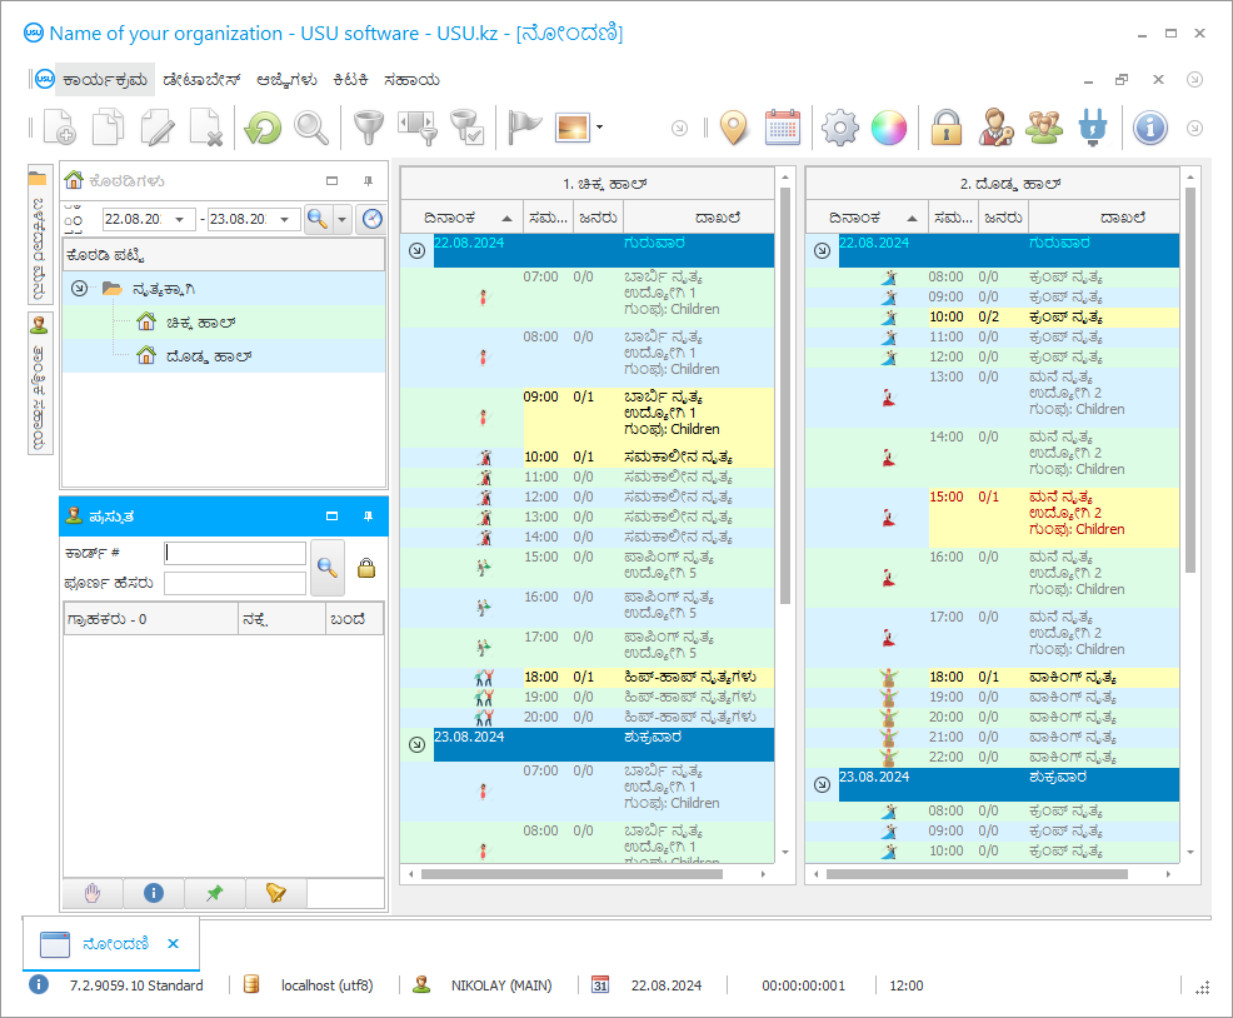This screenshot has height=1018, width=1233.
Task: Open the ಸಹಾಯ menu
Action: [412, 80]
